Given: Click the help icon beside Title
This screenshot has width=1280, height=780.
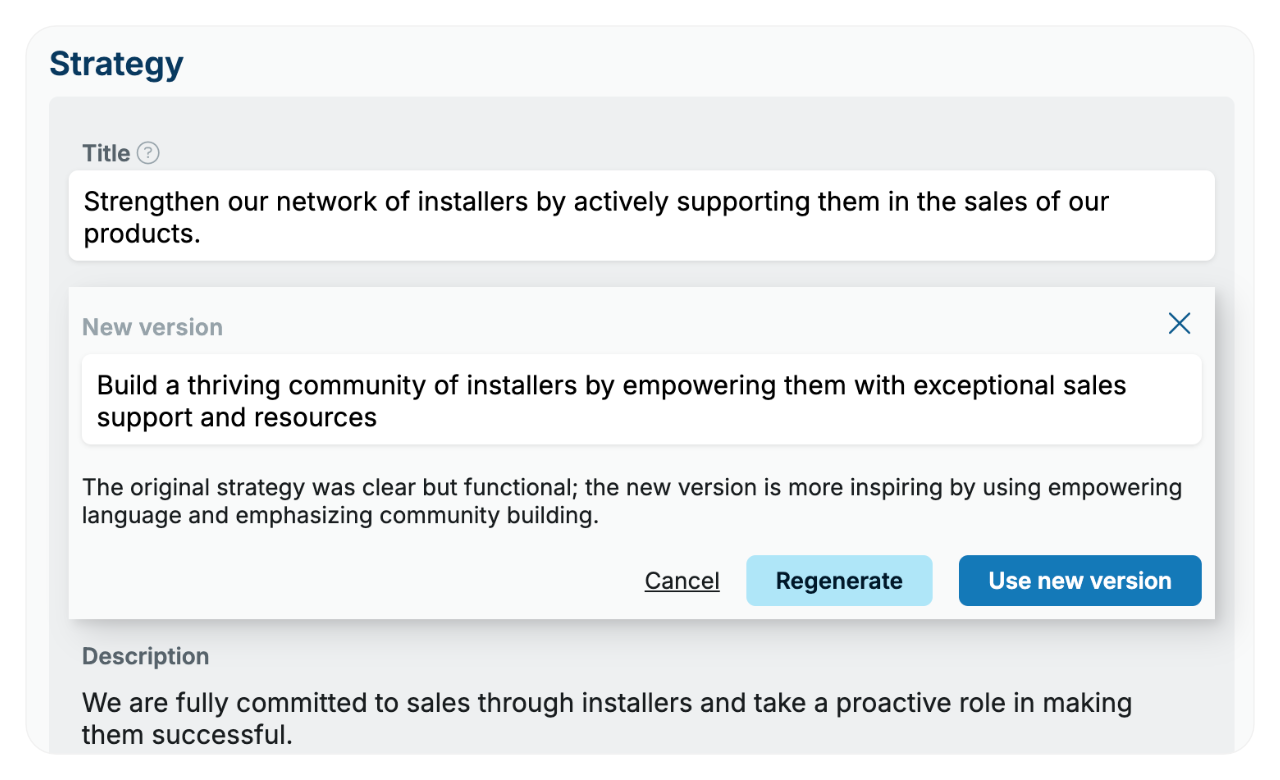Looking at the screenshot, I should tap(148, 153).
